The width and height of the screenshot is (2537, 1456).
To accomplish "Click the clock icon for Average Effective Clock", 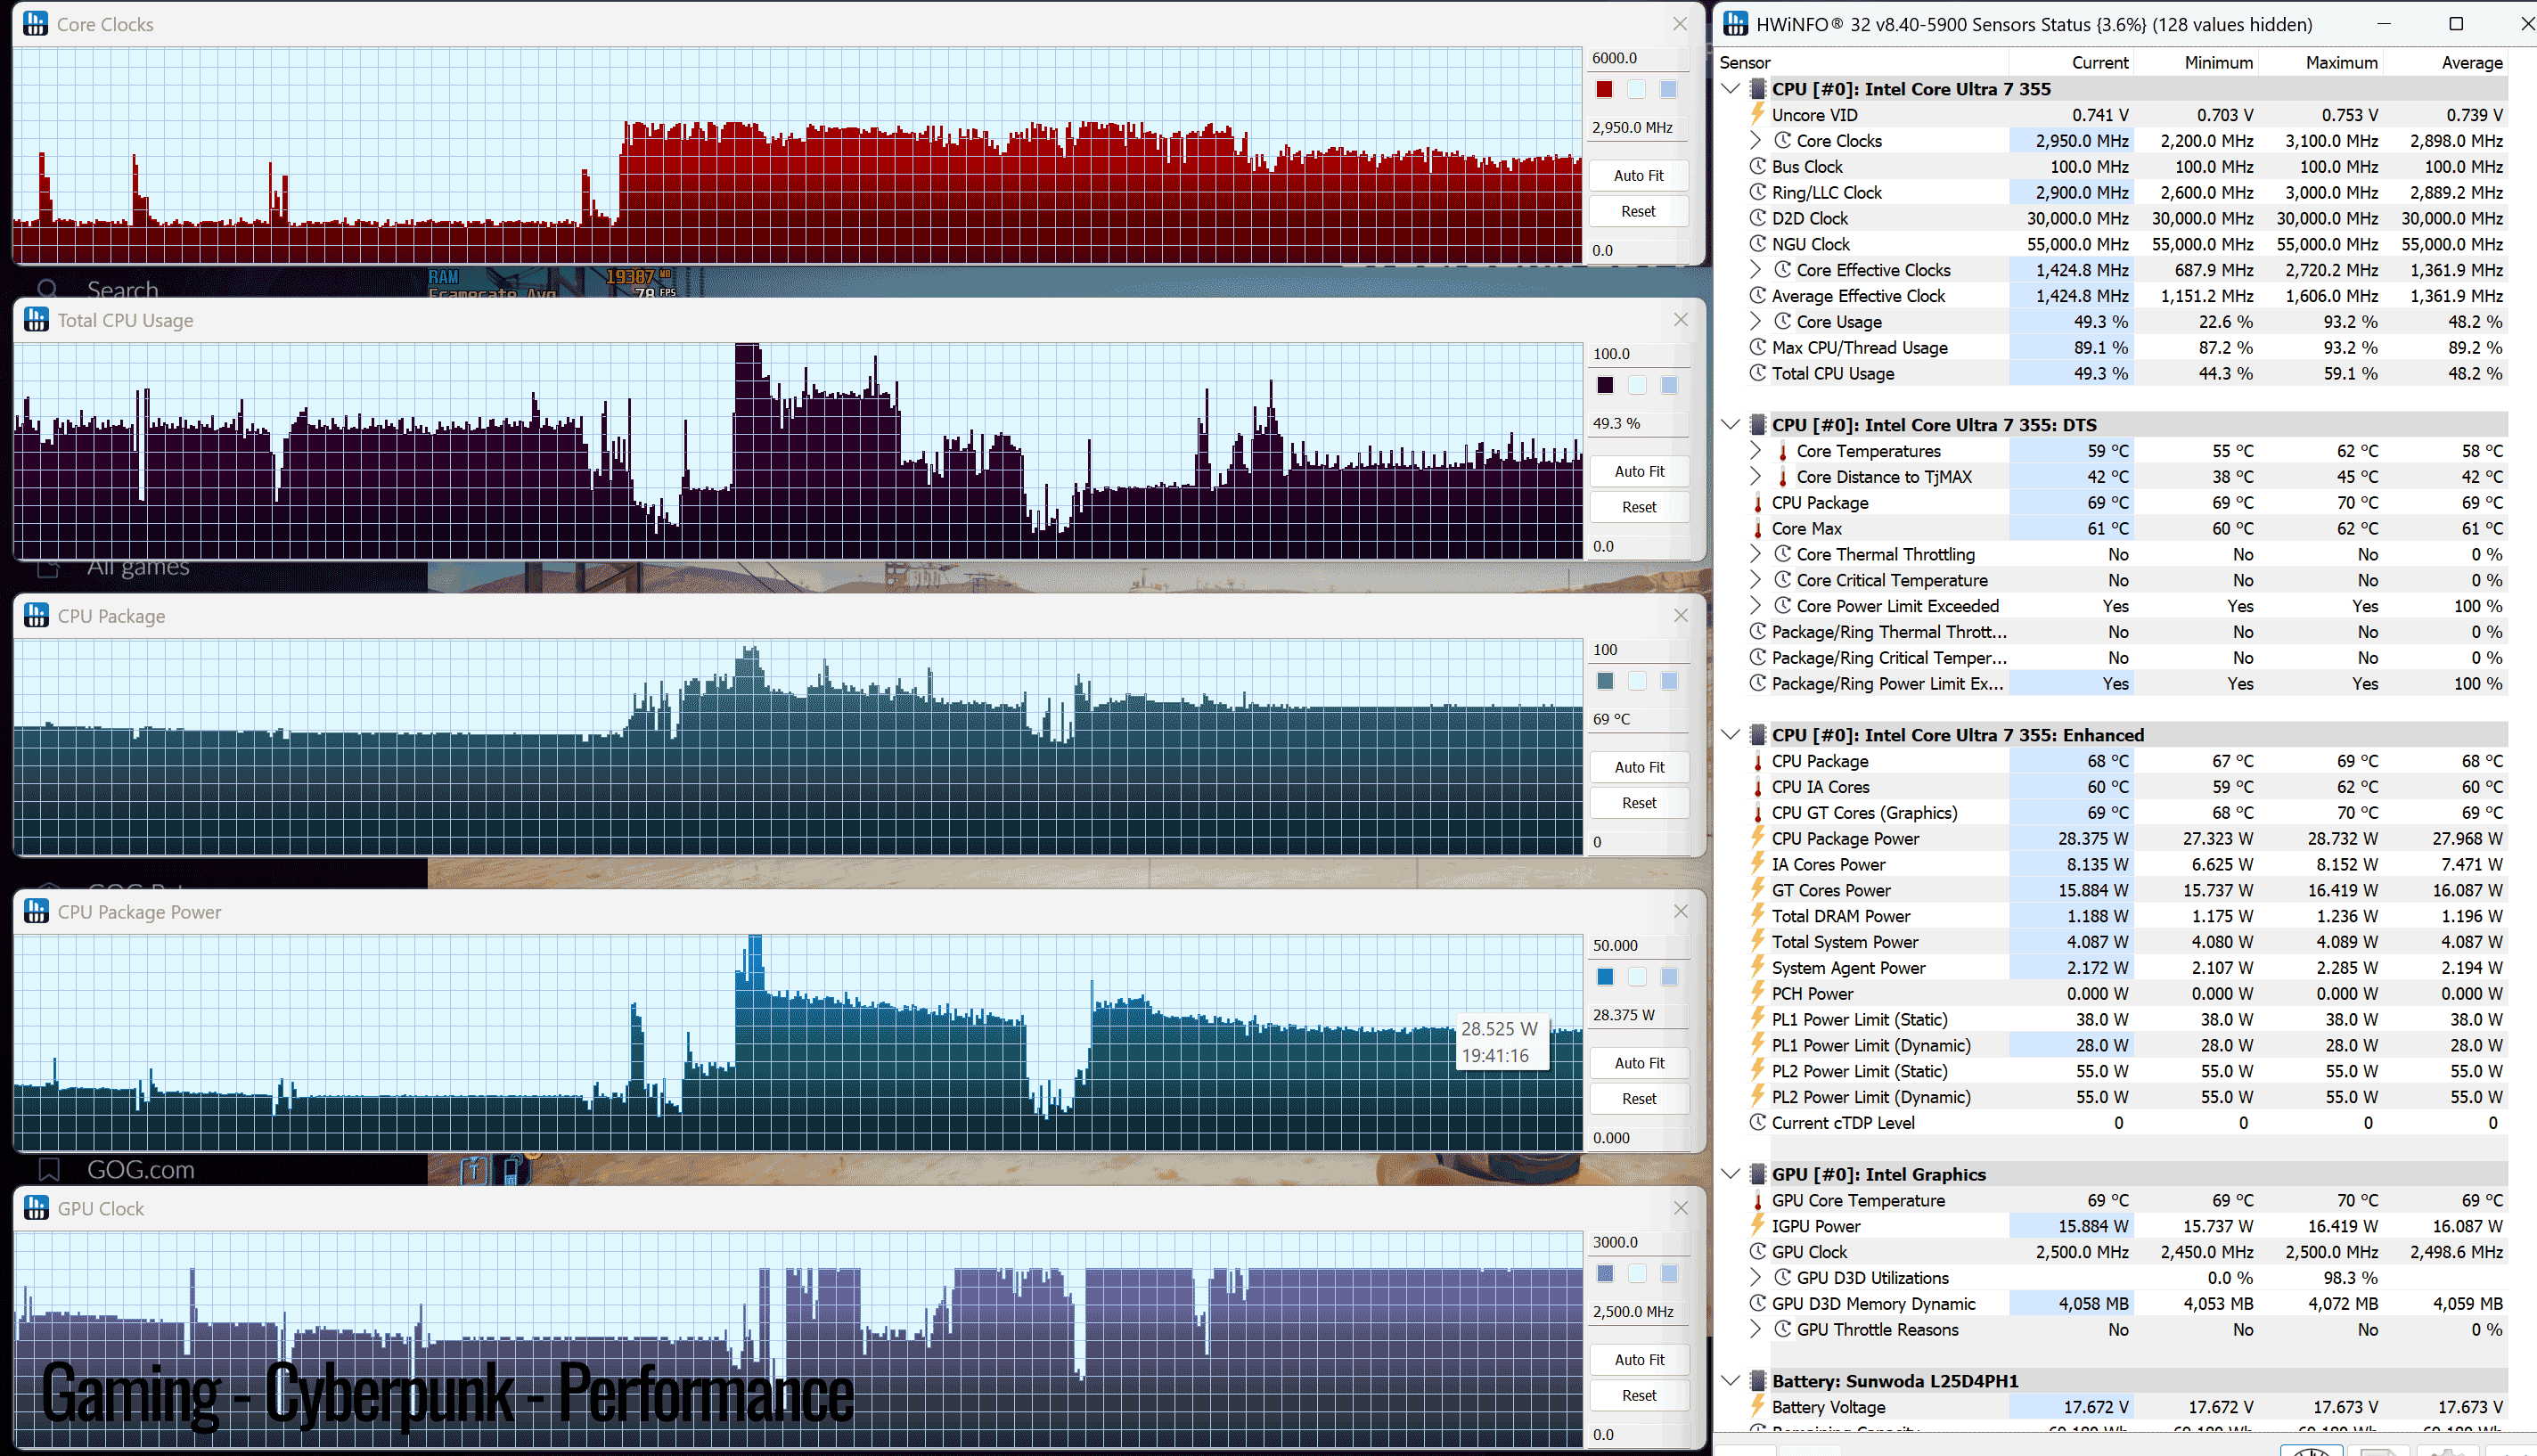I will (1757, 295).
